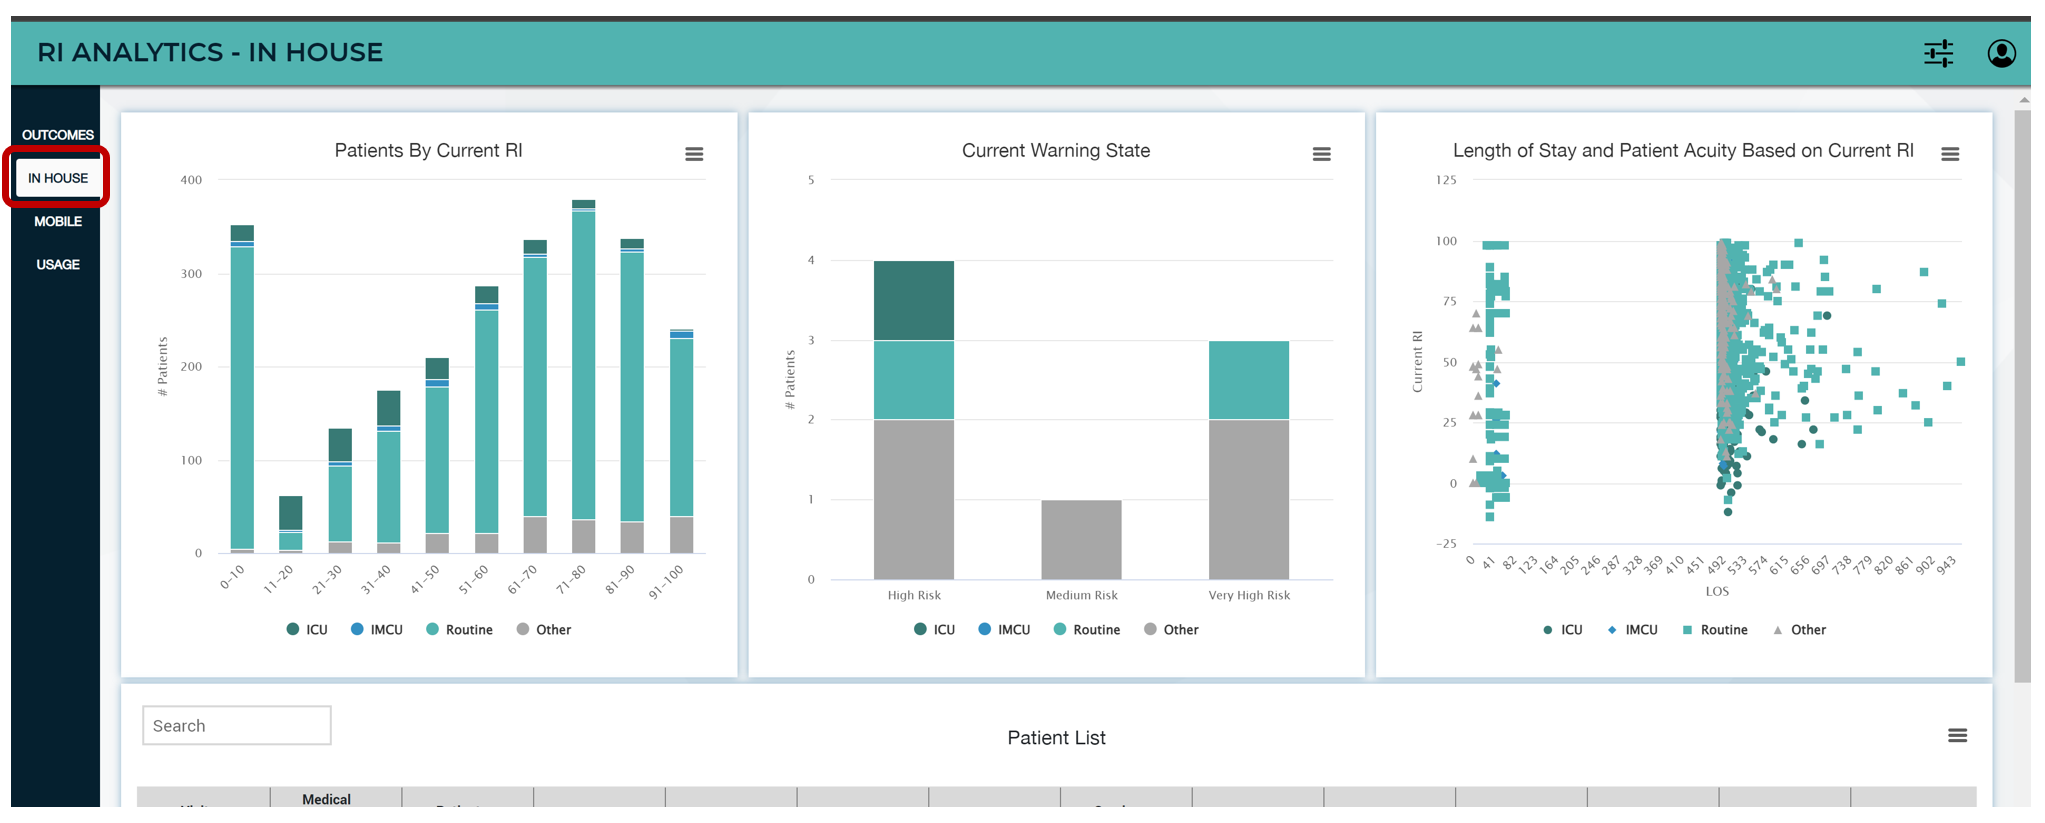Click the 11-20 bar in Patients By Current RI

(291, 525)
